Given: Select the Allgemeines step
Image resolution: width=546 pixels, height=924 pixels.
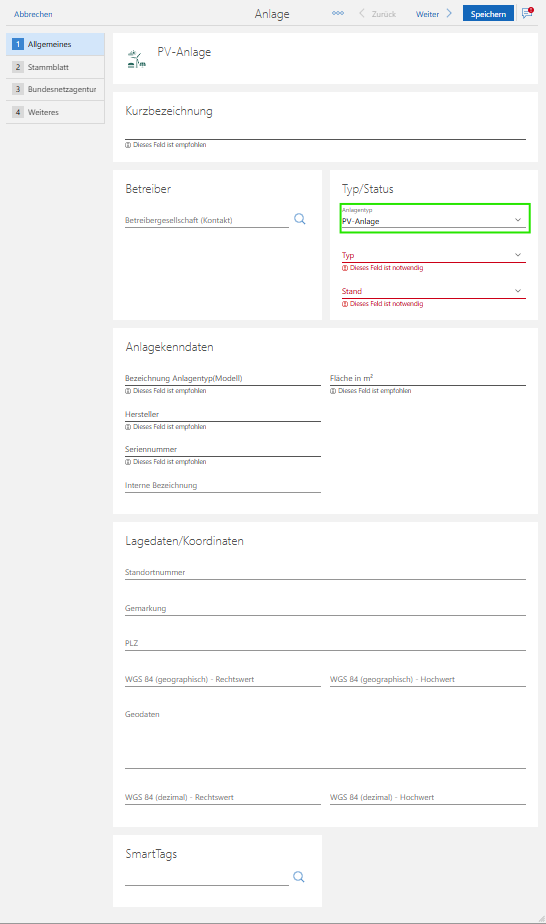Looking at the screenshot, I should 55,44.
